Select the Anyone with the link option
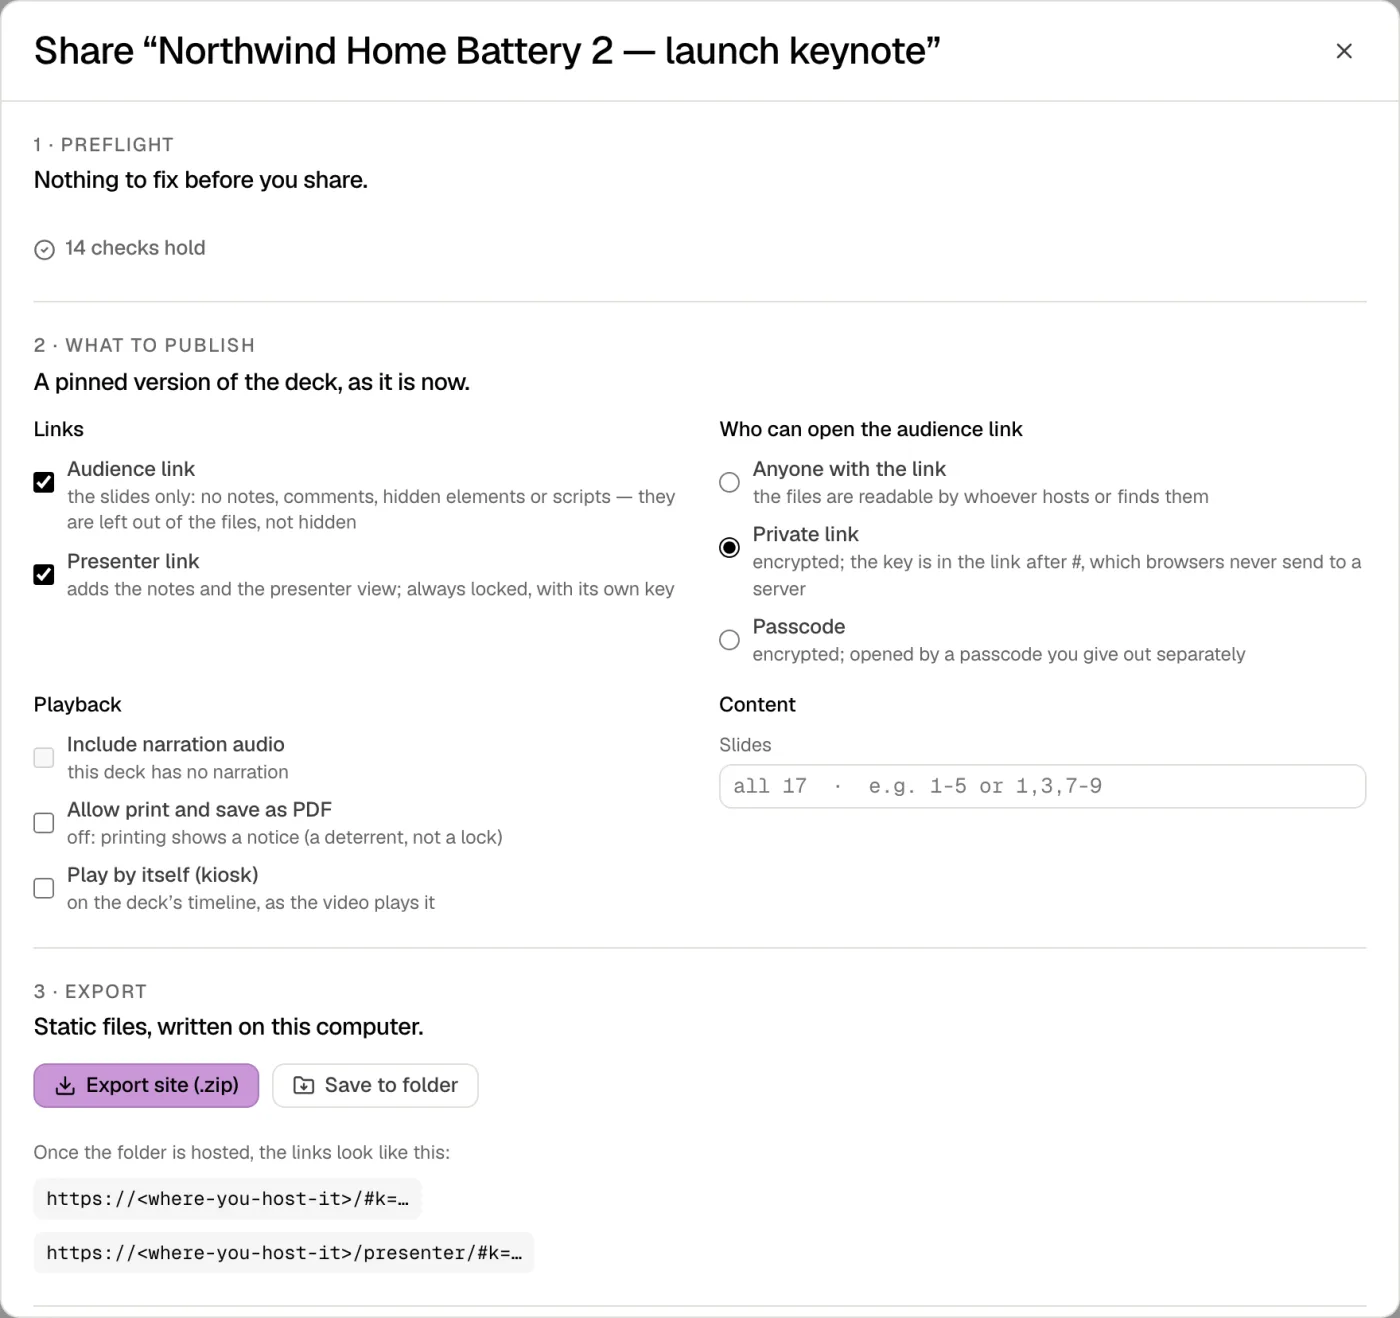Screen dimensions: 1400x1318 point(730,482)
